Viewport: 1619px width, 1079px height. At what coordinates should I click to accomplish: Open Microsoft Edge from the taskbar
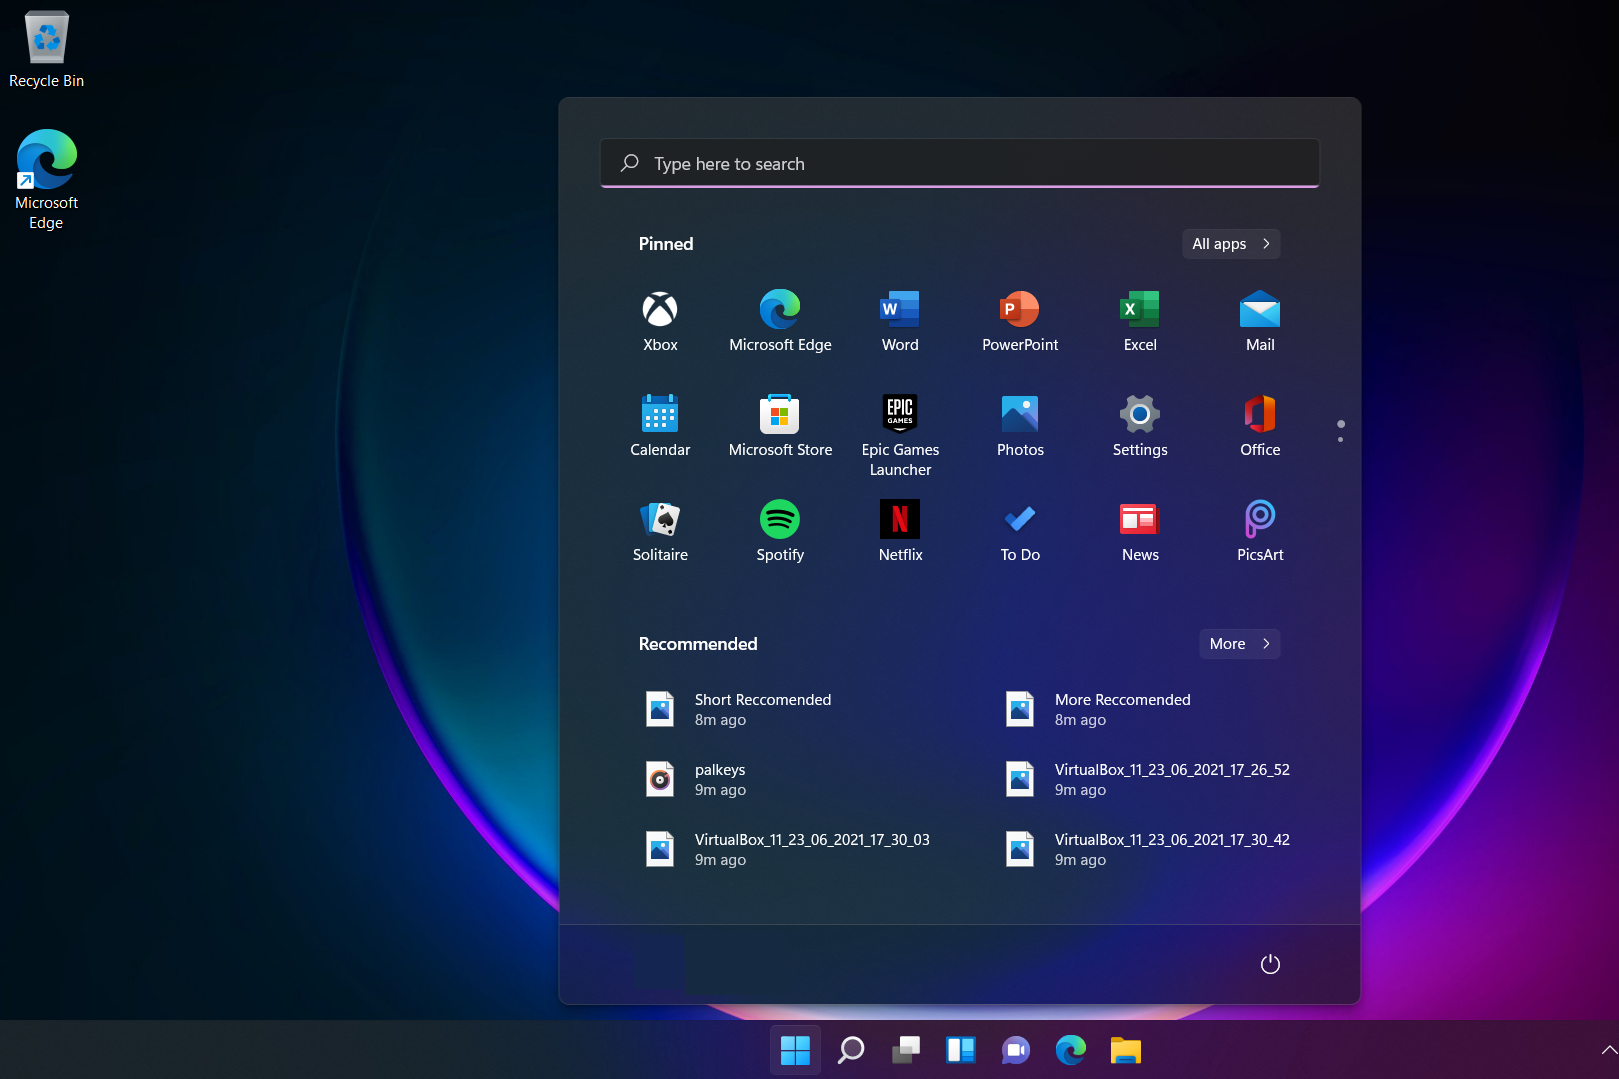[1071, 1050]
